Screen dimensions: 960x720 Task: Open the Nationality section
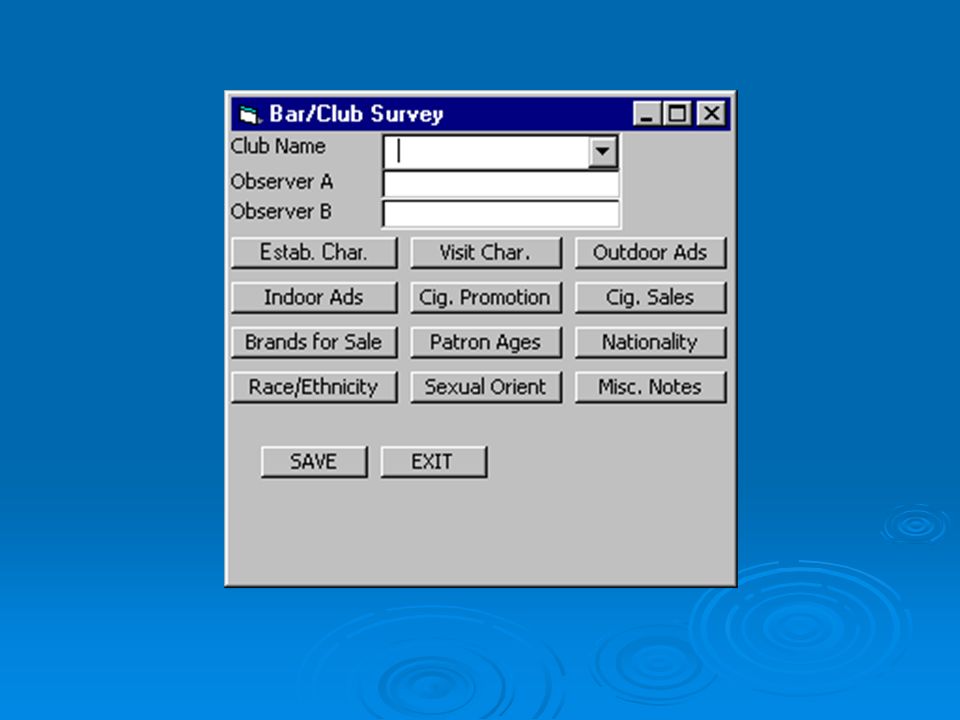point(650,342)
